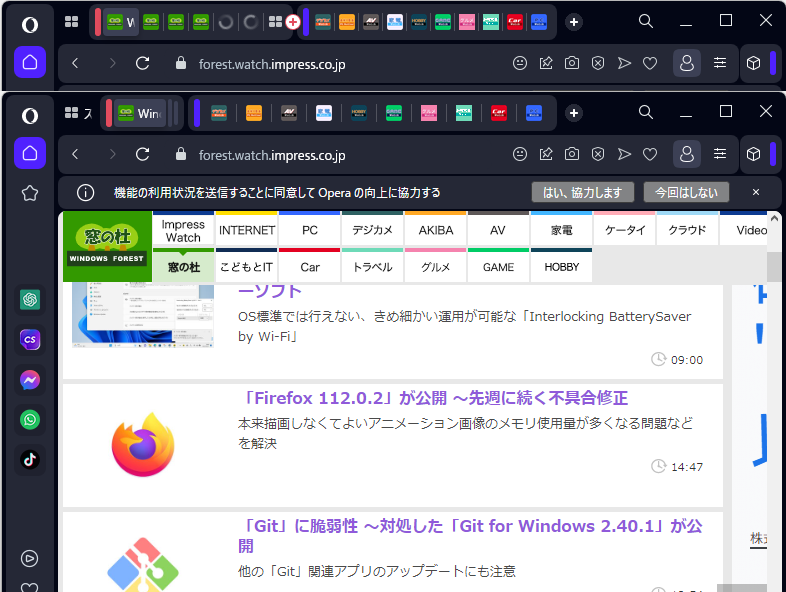Open a new tab in the front window
The width and height of the screenshot is (786, 592).
[x=574, y=113]
